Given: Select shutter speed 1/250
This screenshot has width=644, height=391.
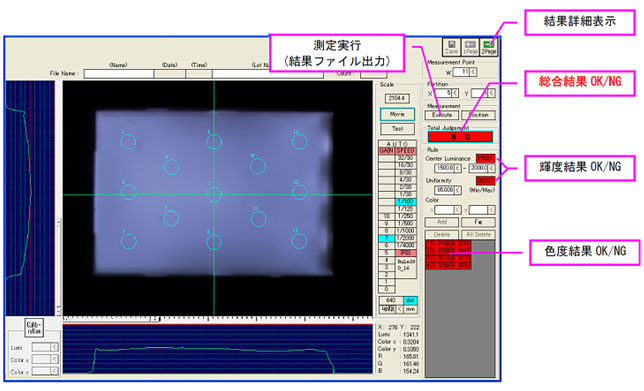Looking at the screenshot, I should [405, 216].
